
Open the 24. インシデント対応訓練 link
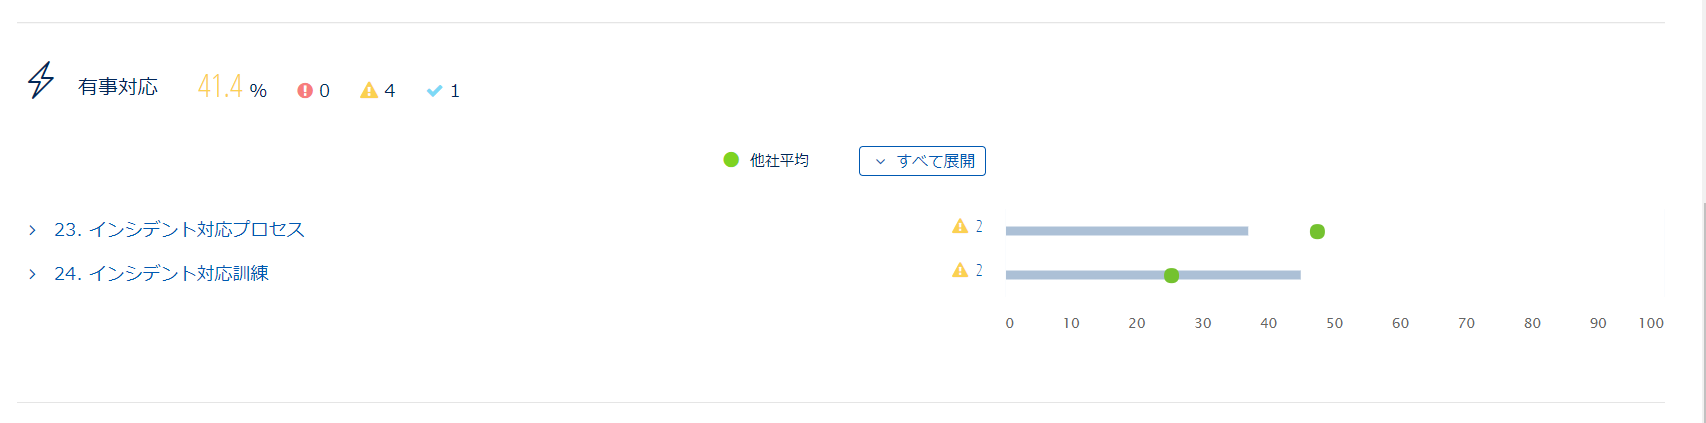[161, 274]
